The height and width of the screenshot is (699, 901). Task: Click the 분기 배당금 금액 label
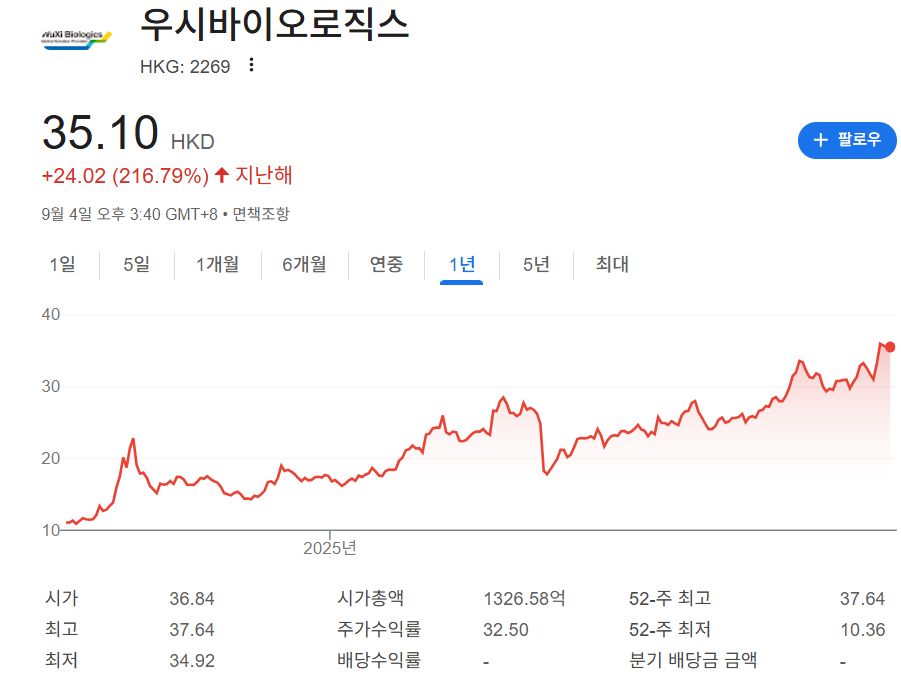coord(693,660)
